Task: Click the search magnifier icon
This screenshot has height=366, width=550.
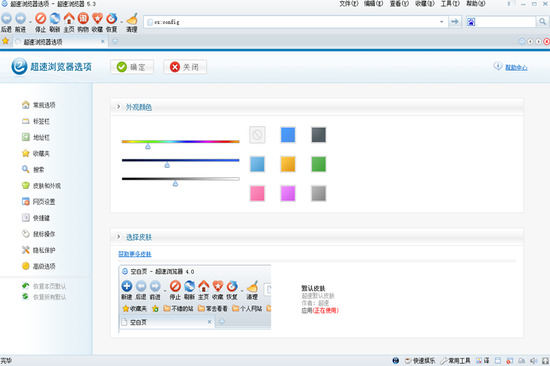Action: 542,22
